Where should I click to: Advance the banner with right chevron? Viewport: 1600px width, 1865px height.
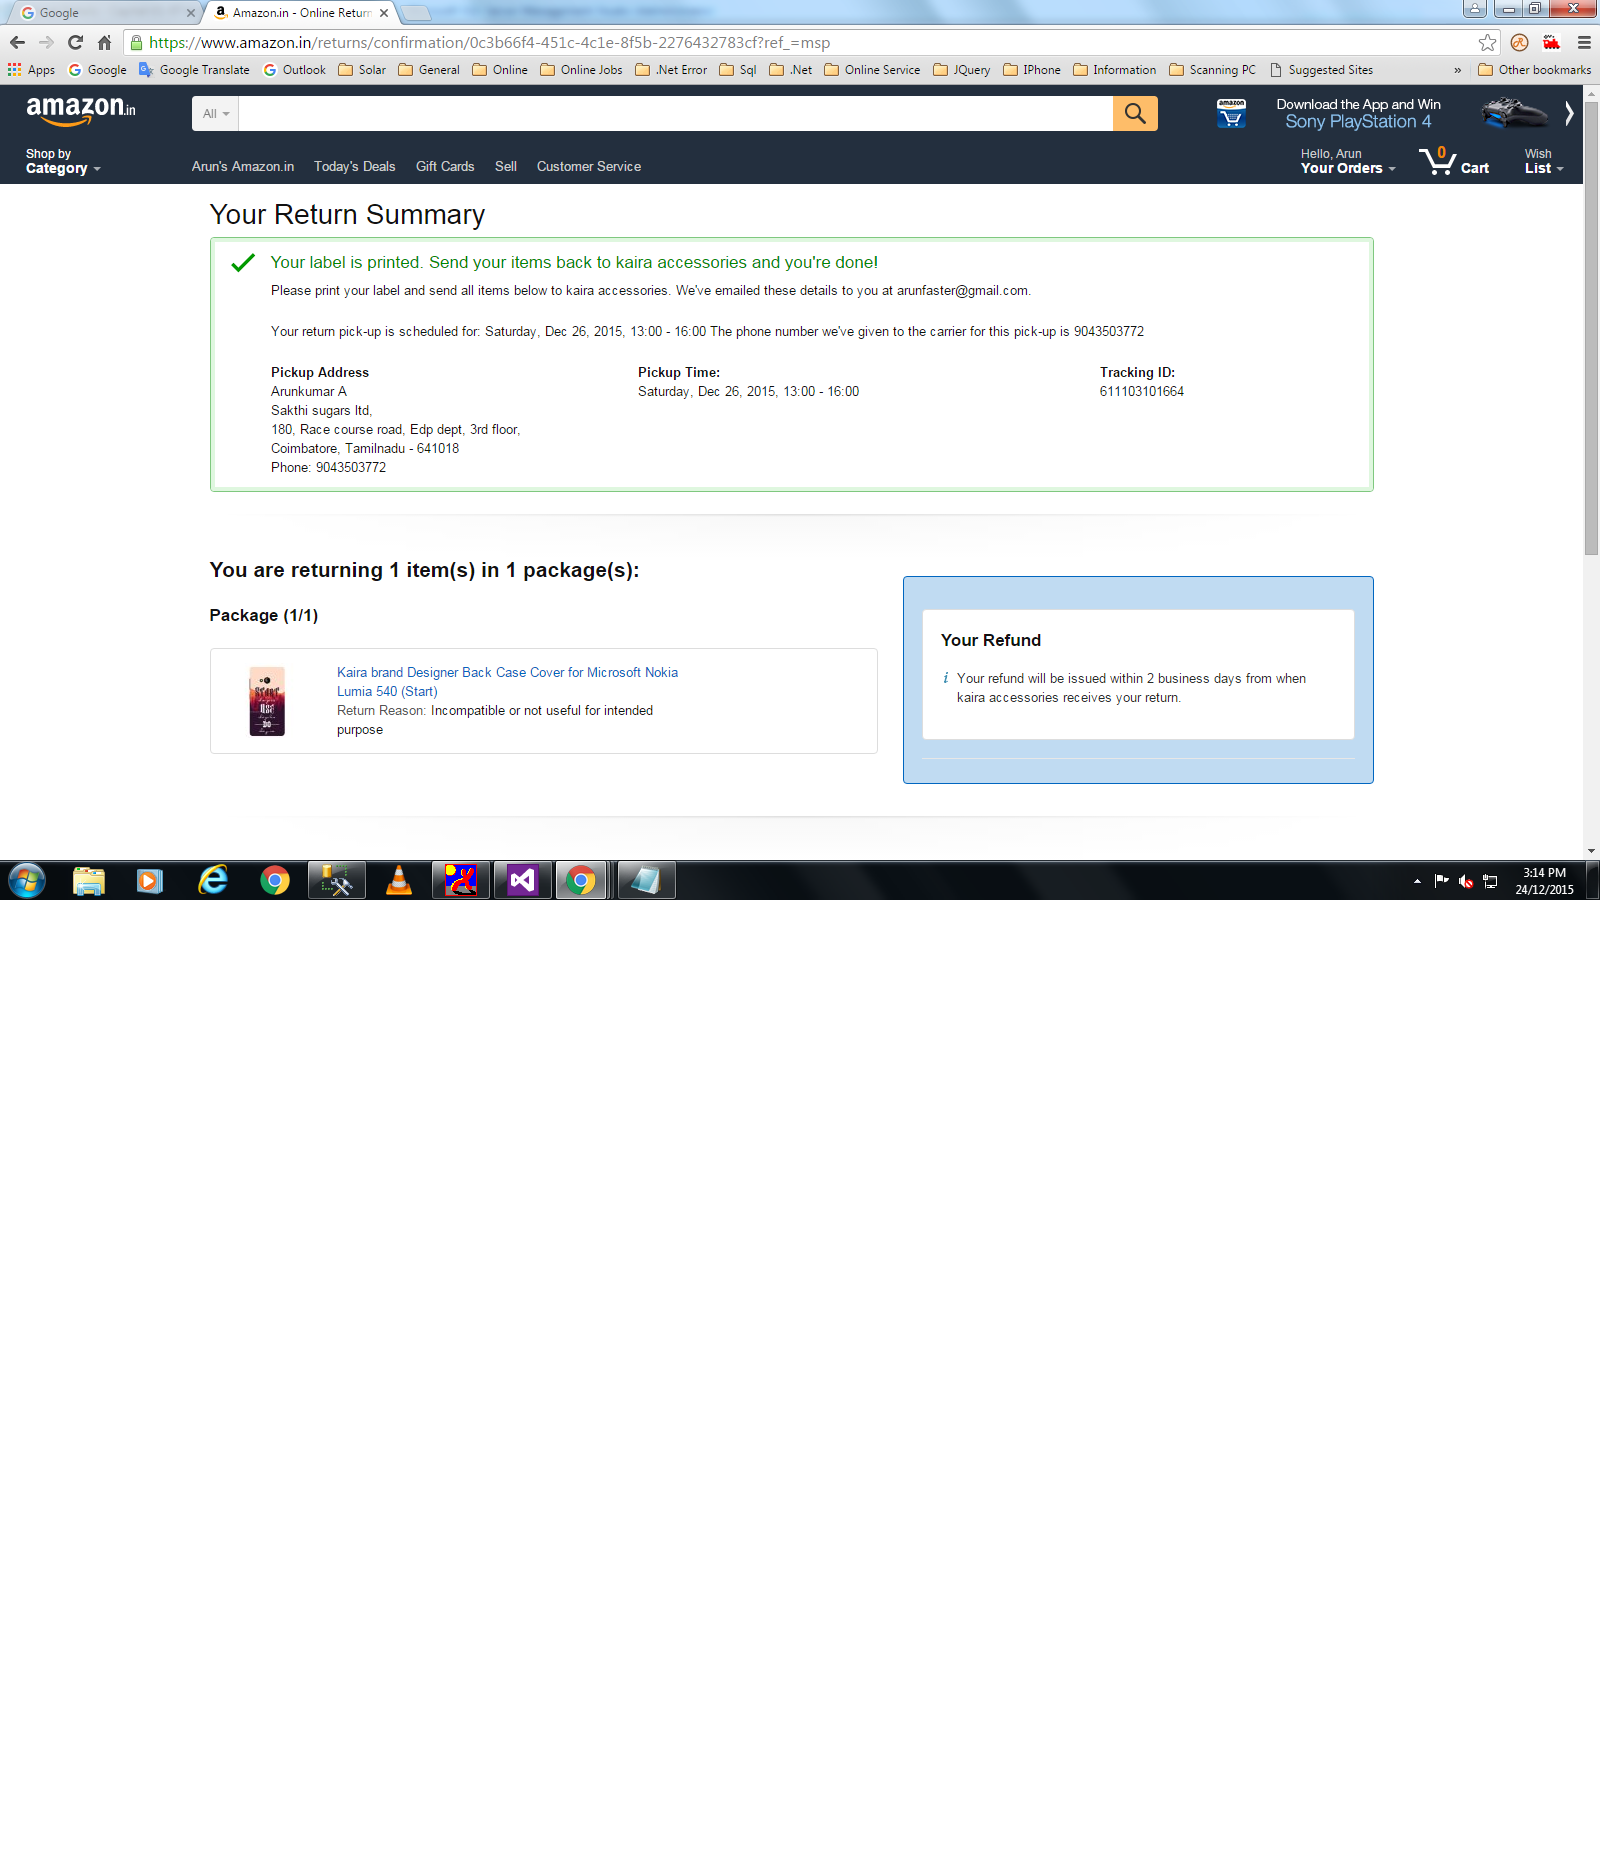(1569, 113)
